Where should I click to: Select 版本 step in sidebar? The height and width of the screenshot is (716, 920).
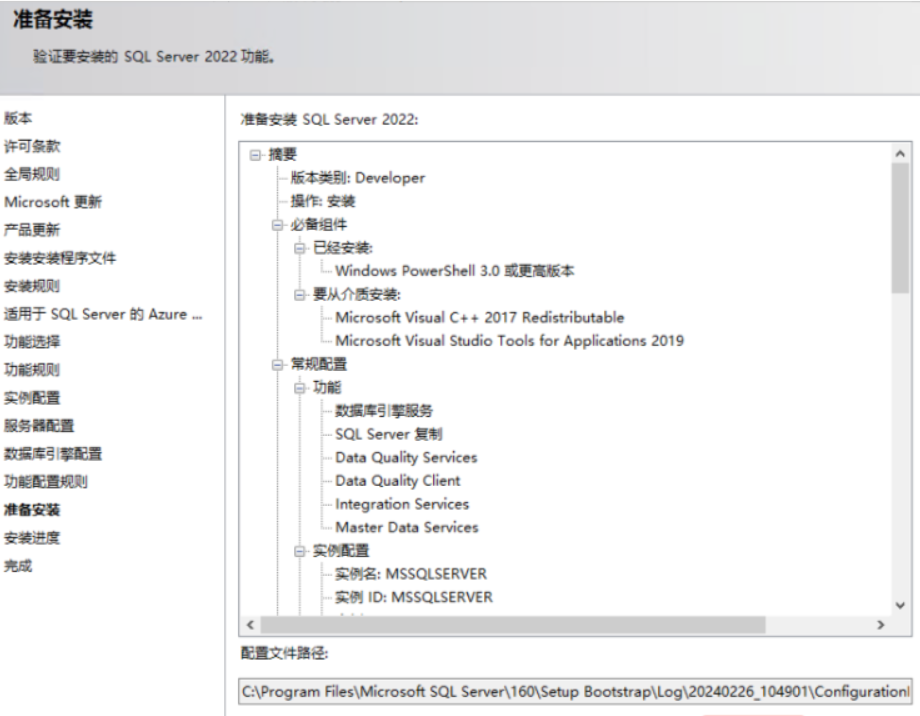(18, 118)
